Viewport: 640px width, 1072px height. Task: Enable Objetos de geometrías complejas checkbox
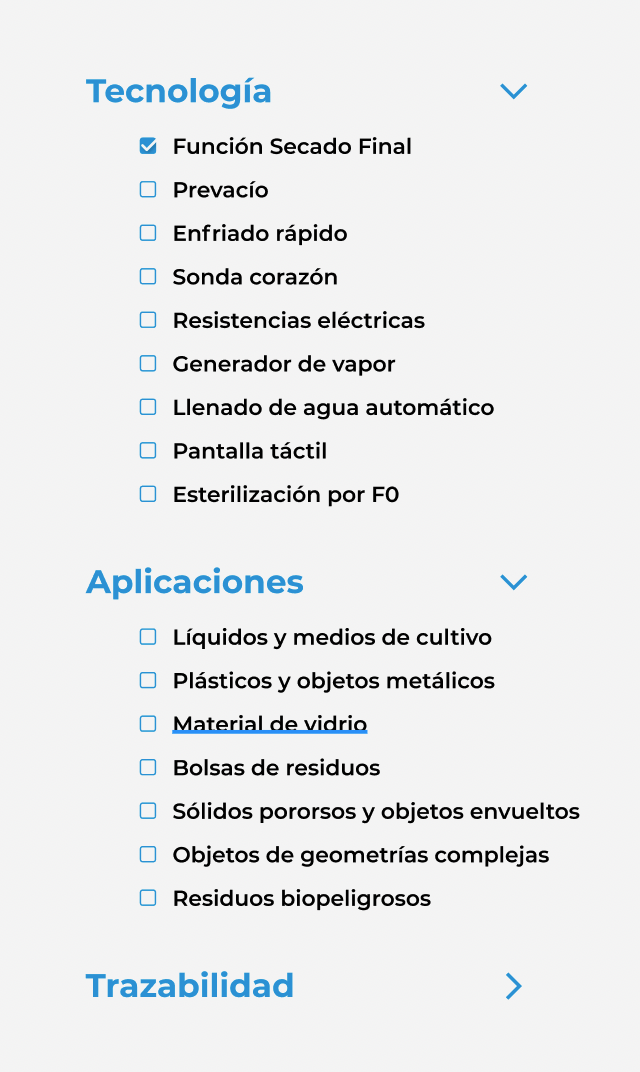(148, 854)
